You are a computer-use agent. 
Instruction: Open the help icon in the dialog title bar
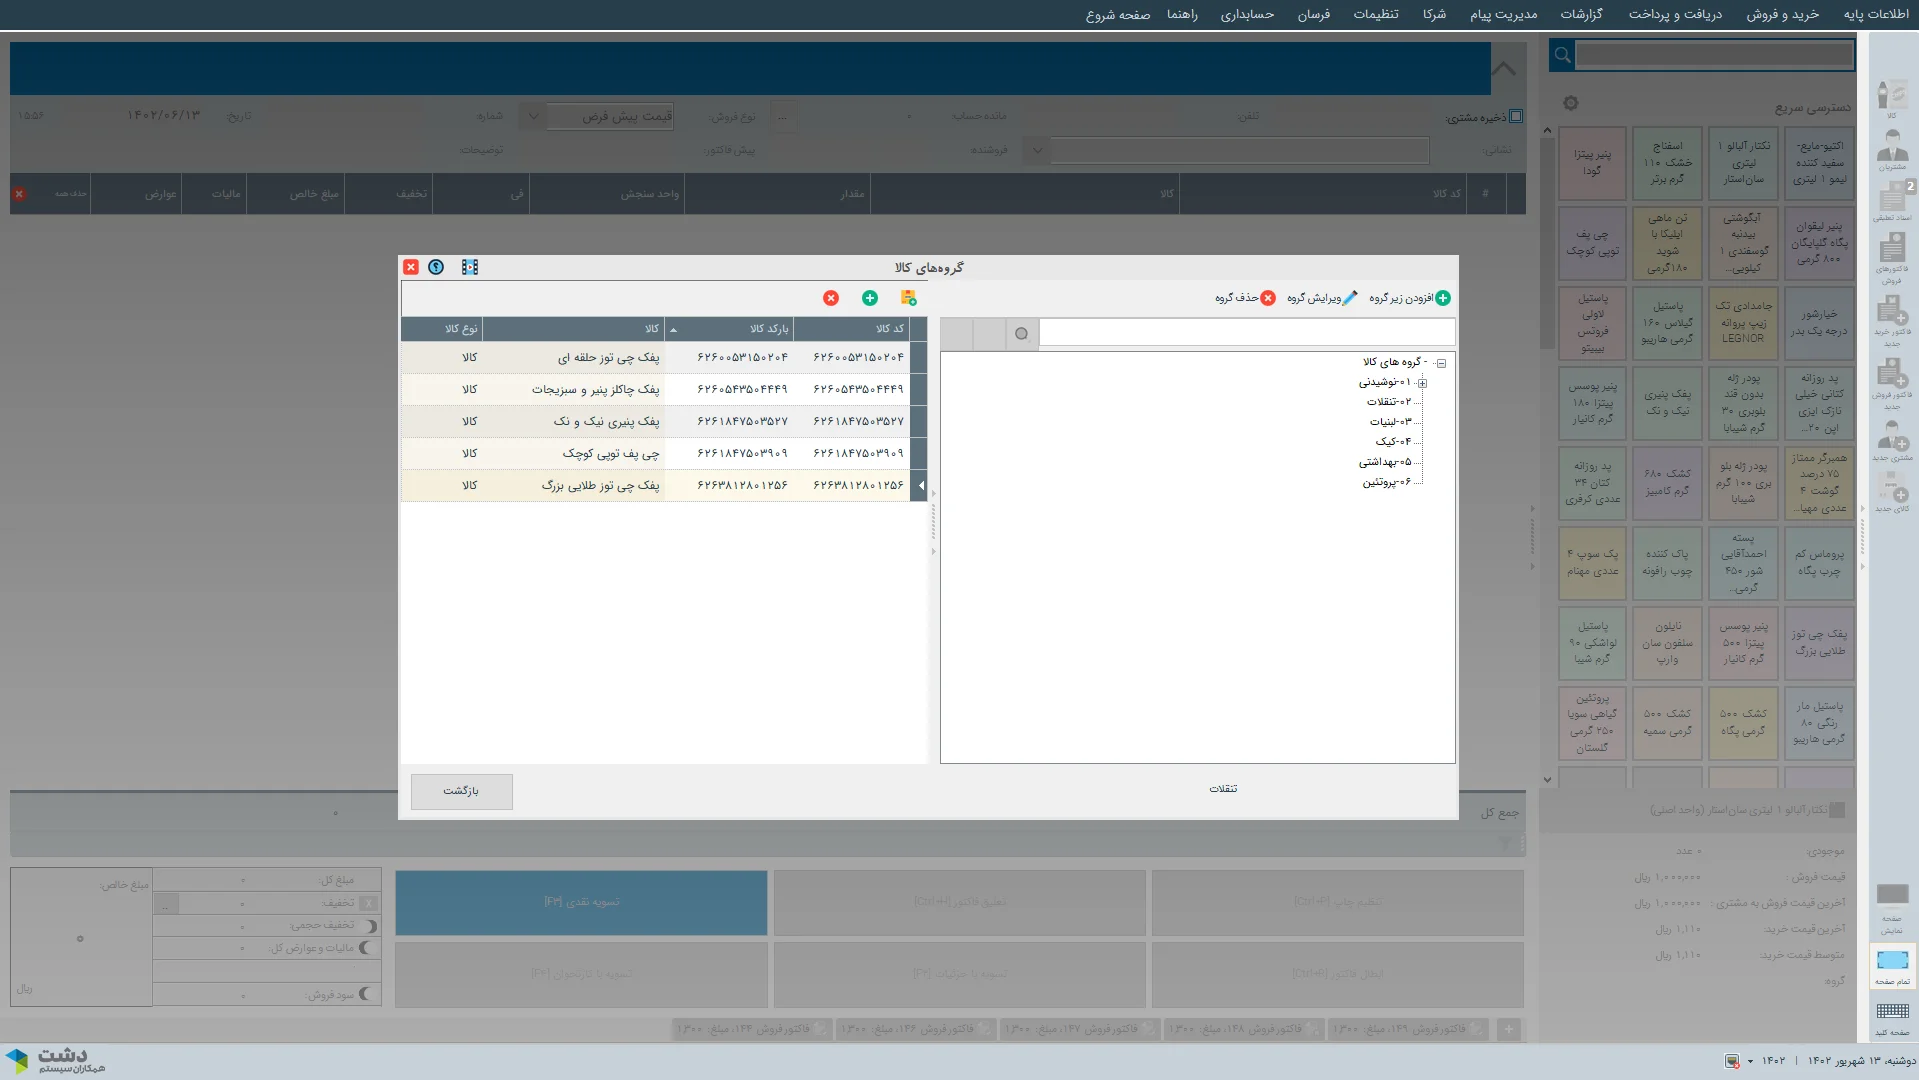click(x=436, y=267)
